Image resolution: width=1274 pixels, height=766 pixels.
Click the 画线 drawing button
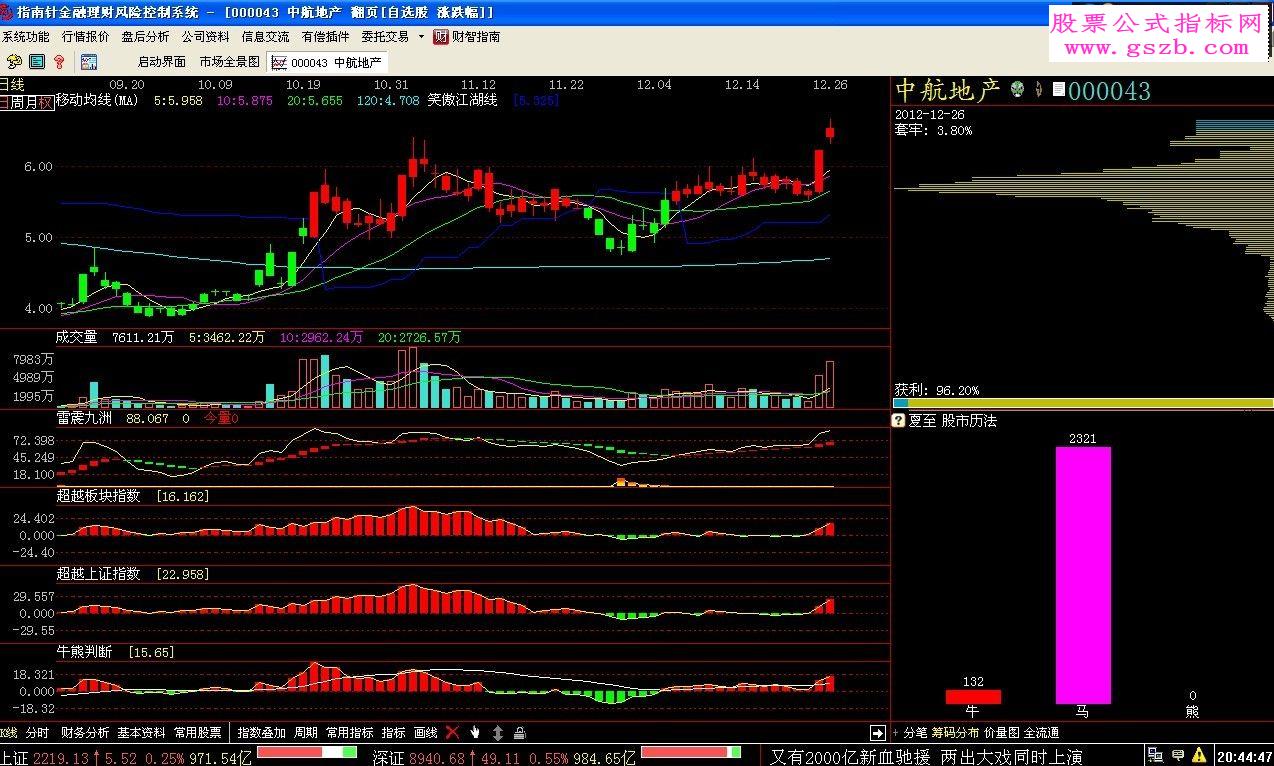point(426,733)
